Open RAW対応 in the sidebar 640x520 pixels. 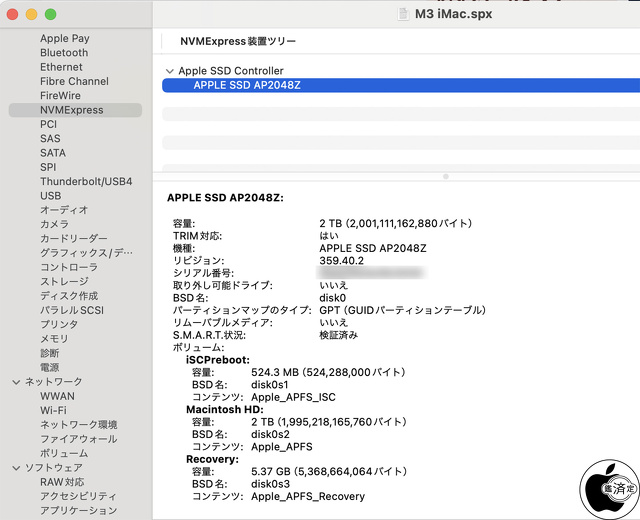point(62,482)
